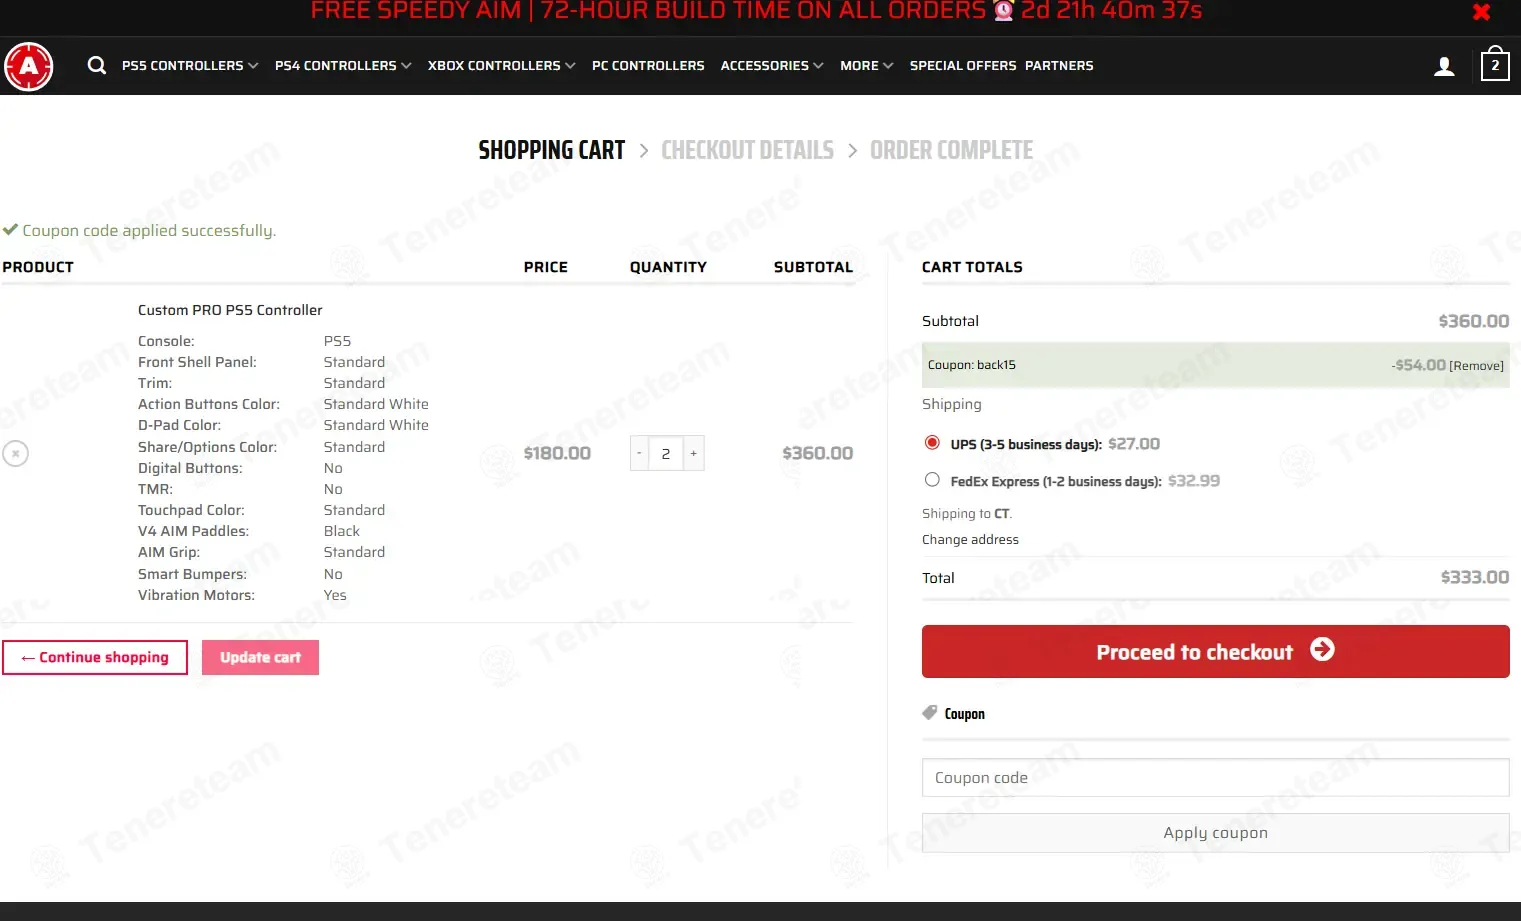Click the 'Shipping to CT.' text
The width and height of the screenshot is (1521, 921).
point(967,513)
